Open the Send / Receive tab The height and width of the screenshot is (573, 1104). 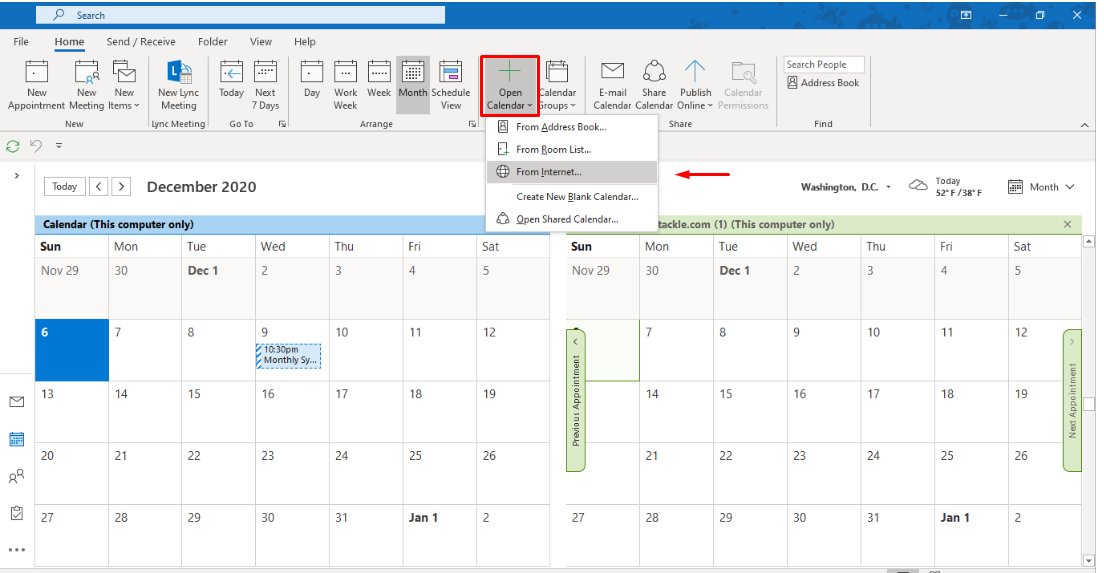[x=141, y=42]
